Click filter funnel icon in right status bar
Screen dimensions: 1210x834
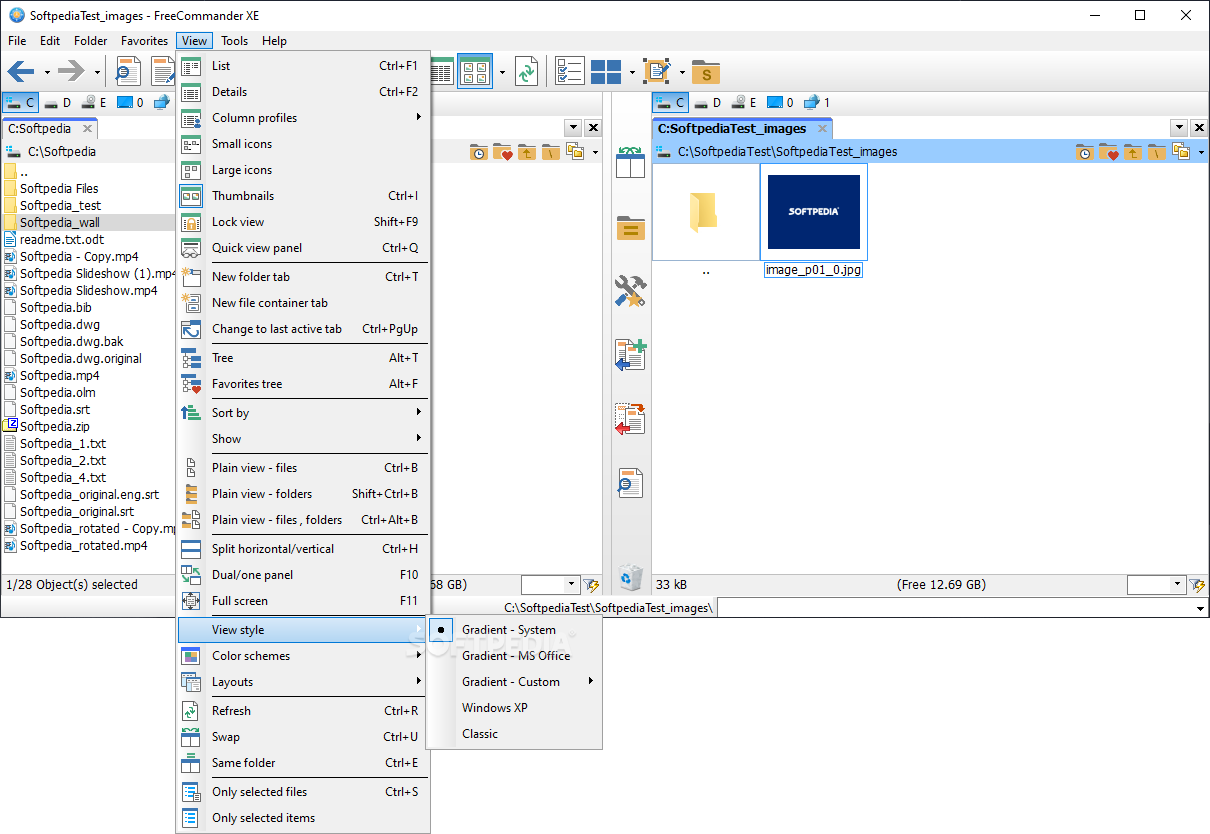coord(1197,585)
